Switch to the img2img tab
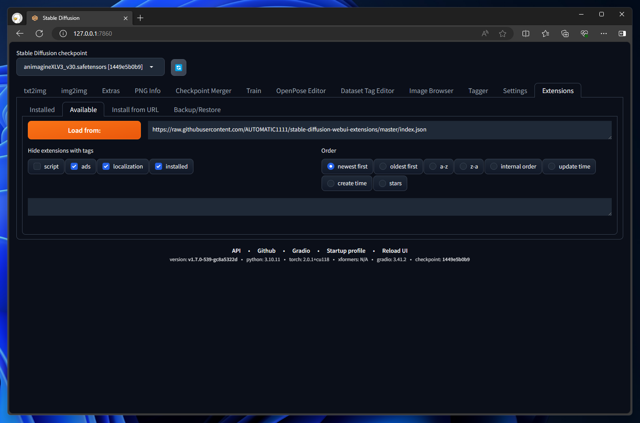The image size is (640, 423). pos(74,91)
